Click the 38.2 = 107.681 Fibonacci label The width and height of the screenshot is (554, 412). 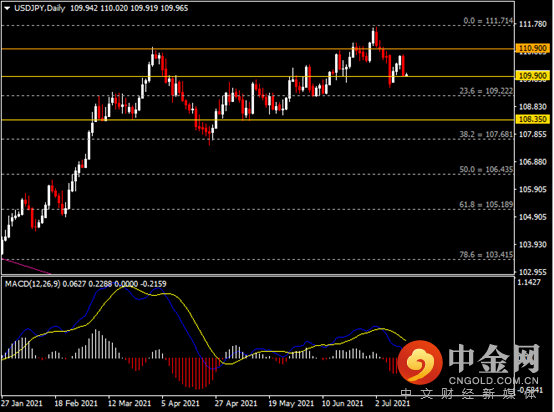pyautogui.click(x=486, y=134)
